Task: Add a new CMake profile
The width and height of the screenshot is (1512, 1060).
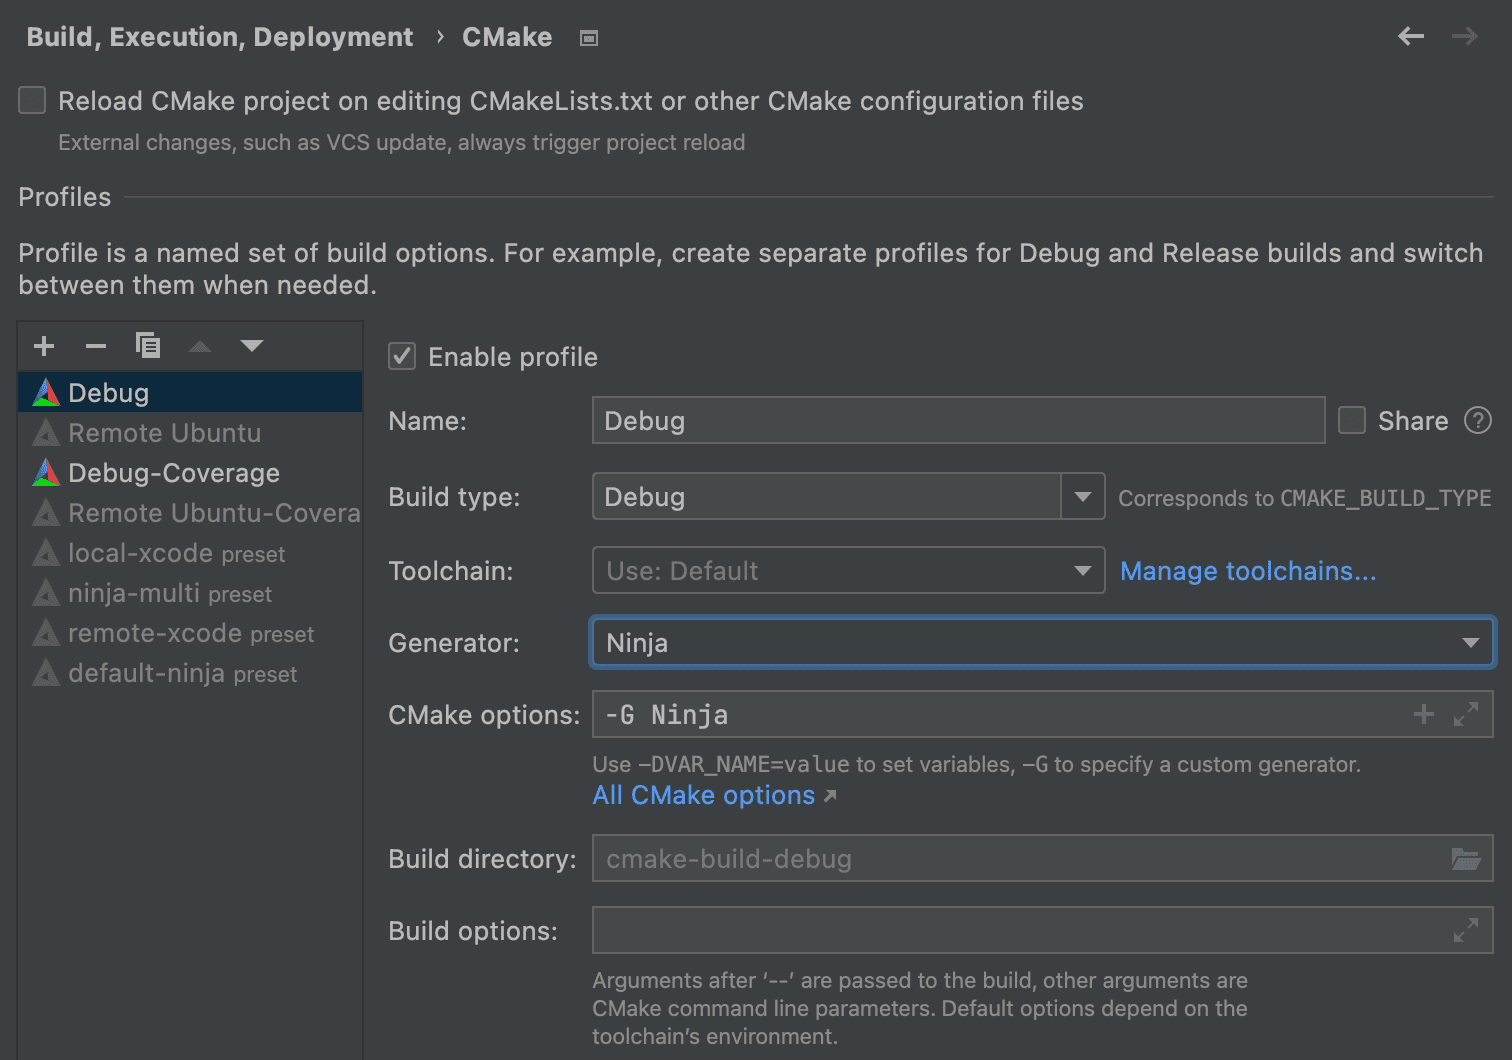Action: click(x=44, y=346)
